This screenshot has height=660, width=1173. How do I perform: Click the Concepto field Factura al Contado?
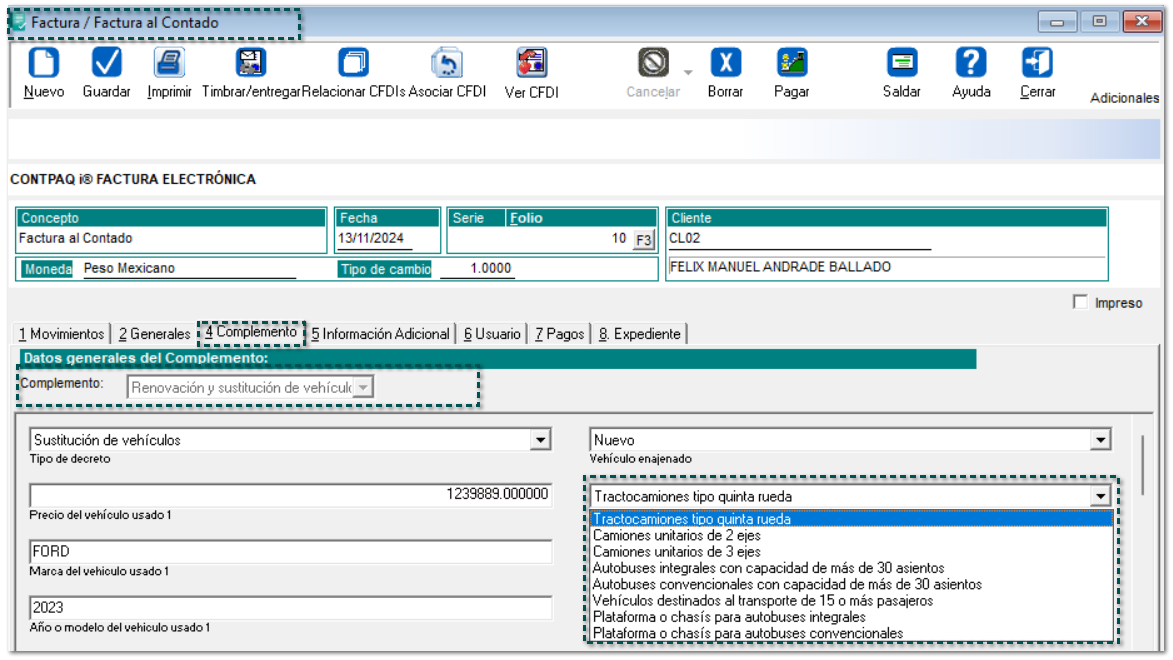tap(171, 239)
